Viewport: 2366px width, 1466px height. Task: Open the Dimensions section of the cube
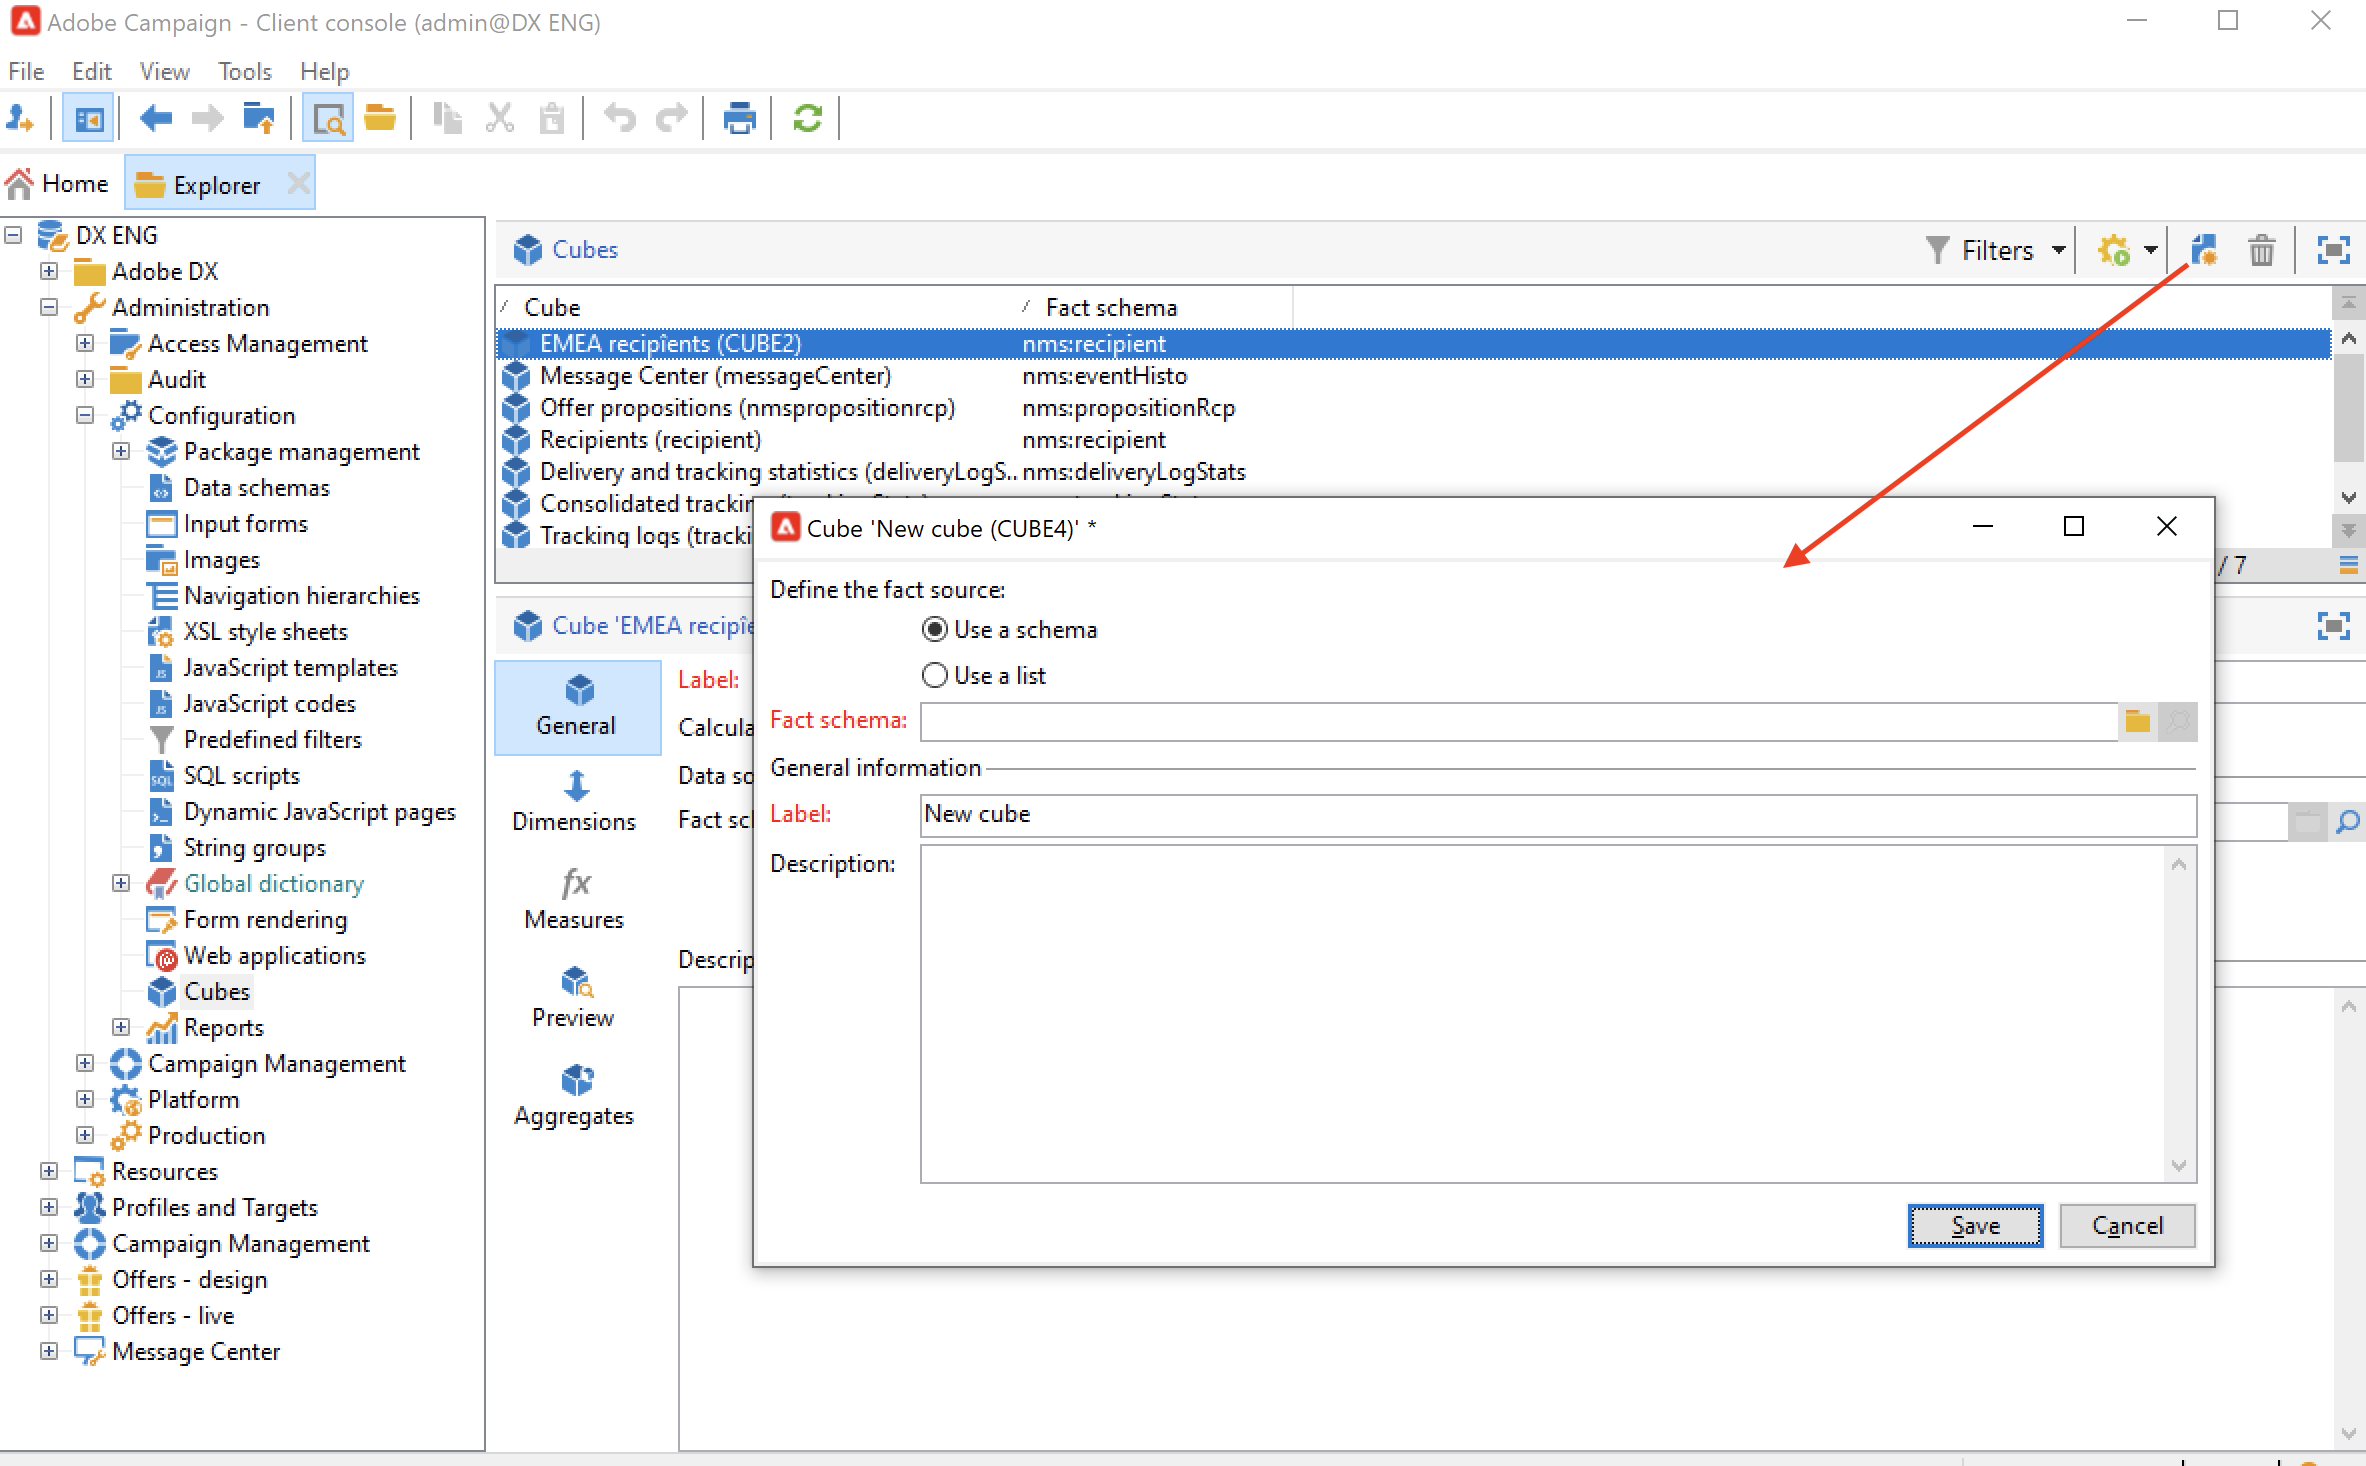click(x=575, y=801)
